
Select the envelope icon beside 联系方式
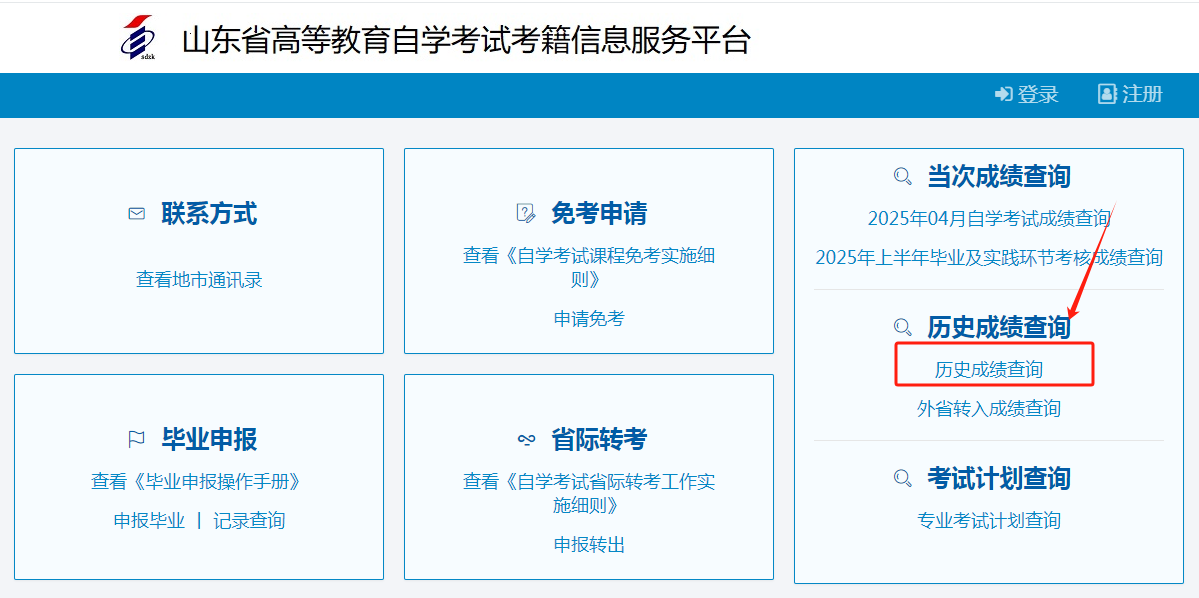(x=136, y=213)
